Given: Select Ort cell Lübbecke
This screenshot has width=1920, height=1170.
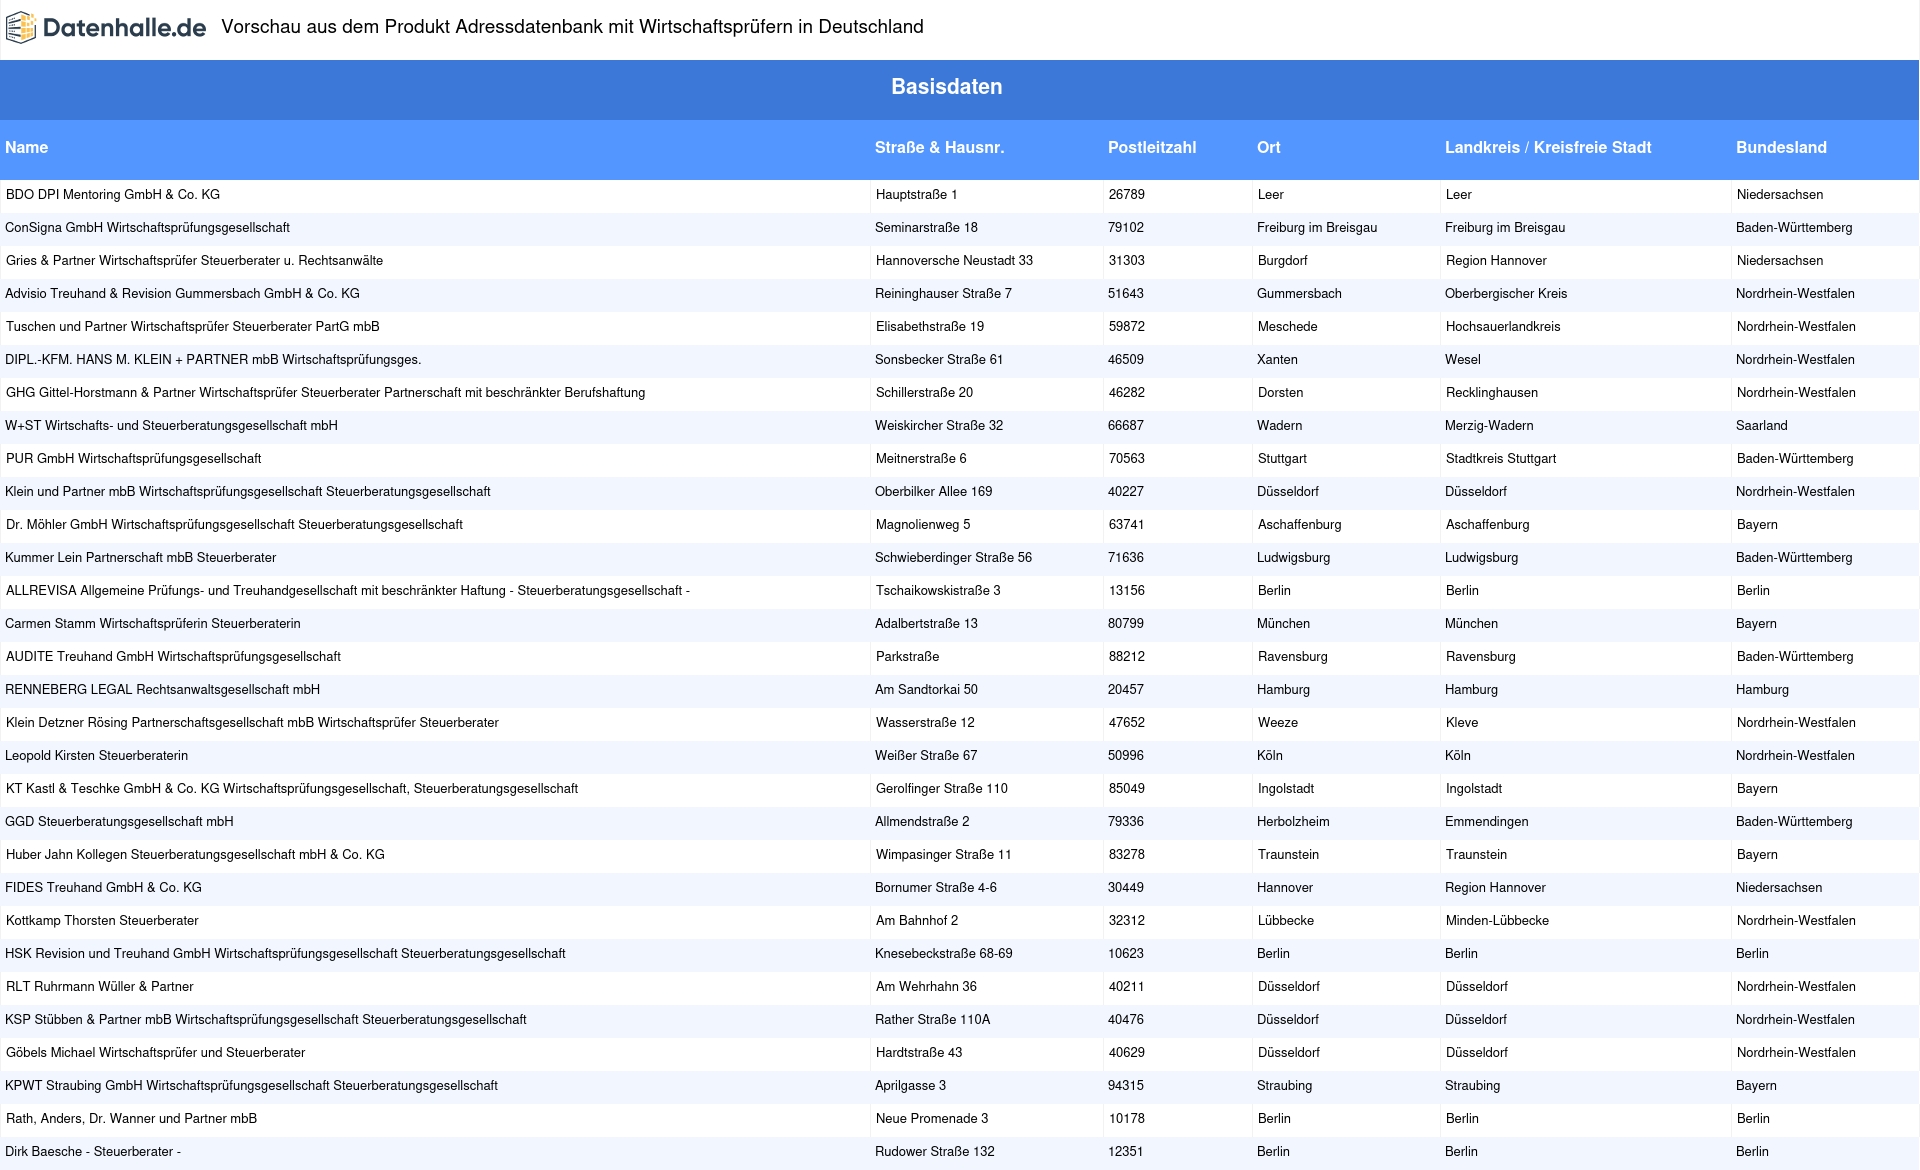Looking at the screenshot, I should coord(1286,921).
